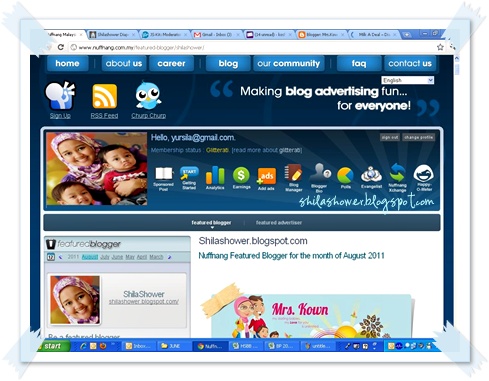
Task: Open the Happy-O-Meter smiley icon
Action: pyautogui.click(x=424, y=173)
